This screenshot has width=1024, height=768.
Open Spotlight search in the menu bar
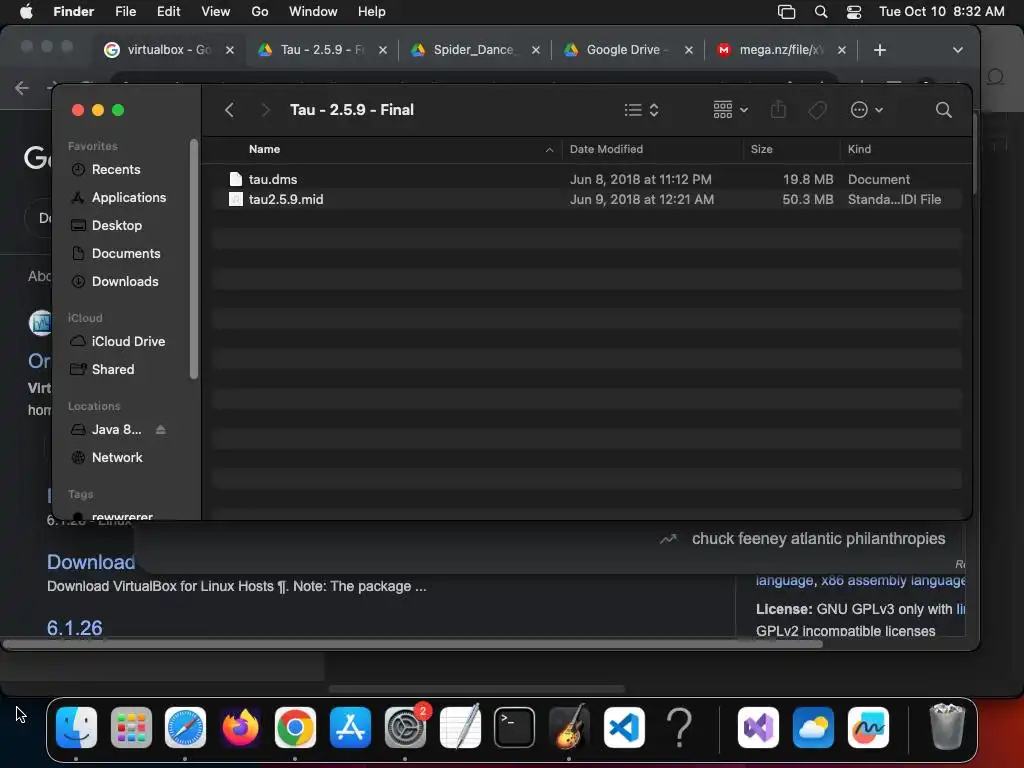(x=821, y=12)
